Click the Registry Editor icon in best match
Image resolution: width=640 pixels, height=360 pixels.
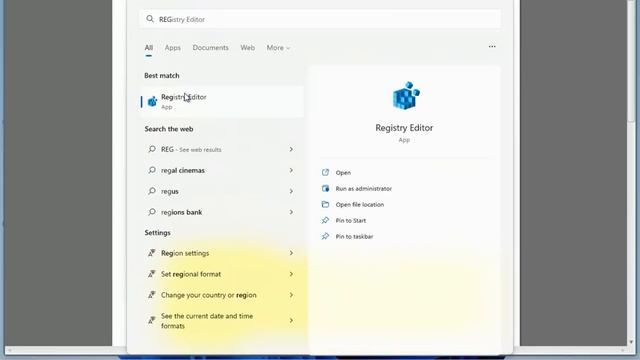pyautogui.click(x=152, y=101)
